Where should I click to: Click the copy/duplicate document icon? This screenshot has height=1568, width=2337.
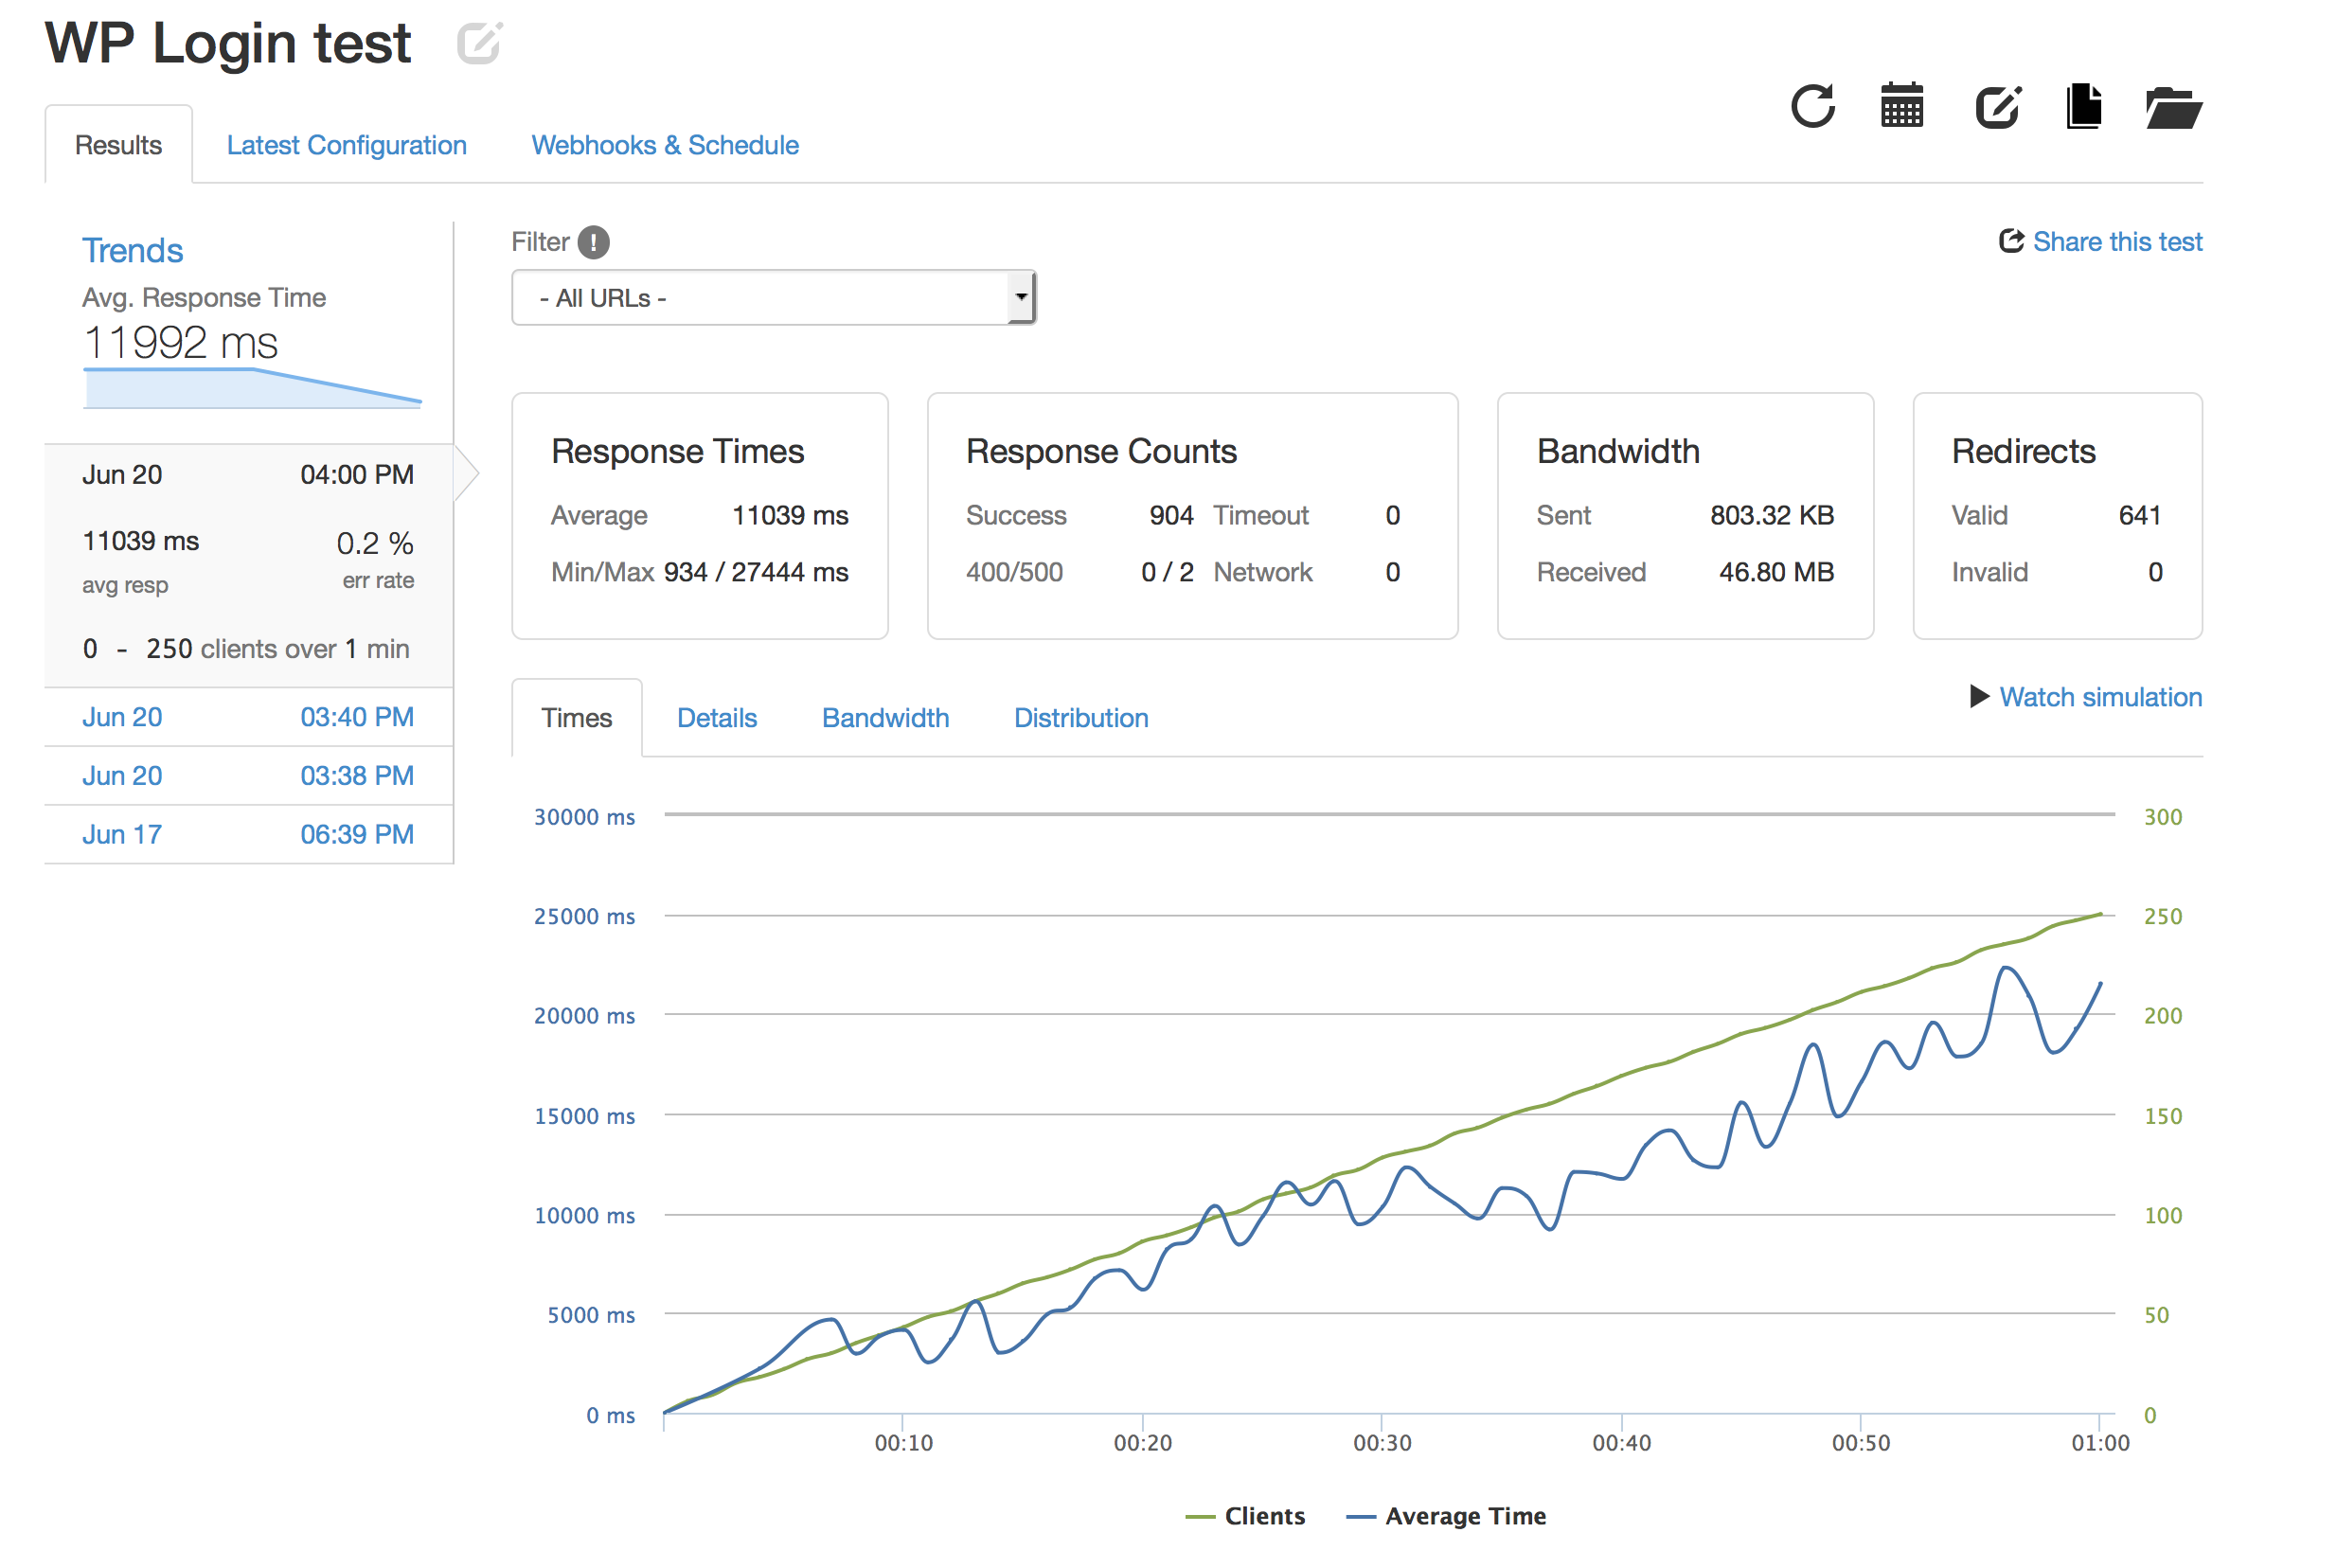point(2084,106)
